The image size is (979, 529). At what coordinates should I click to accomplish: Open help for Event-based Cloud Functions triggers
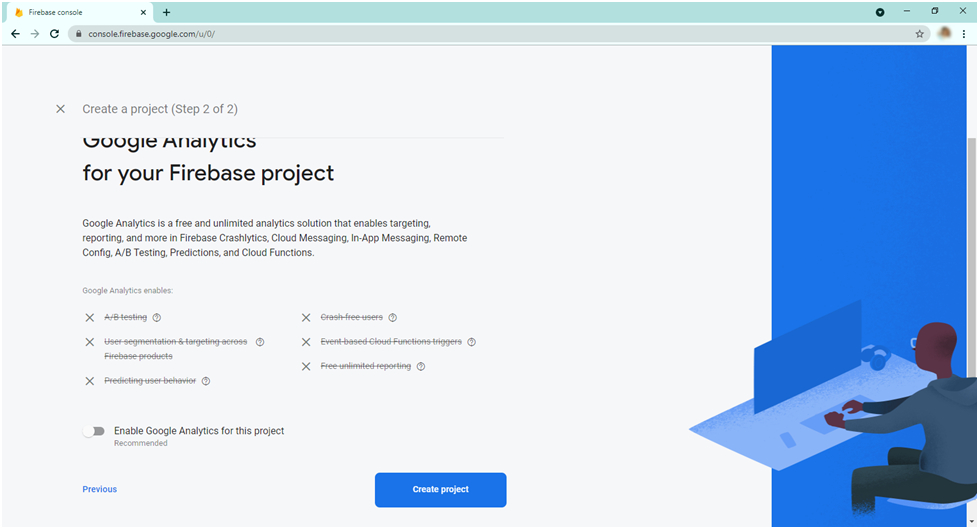tap(471, 342)
